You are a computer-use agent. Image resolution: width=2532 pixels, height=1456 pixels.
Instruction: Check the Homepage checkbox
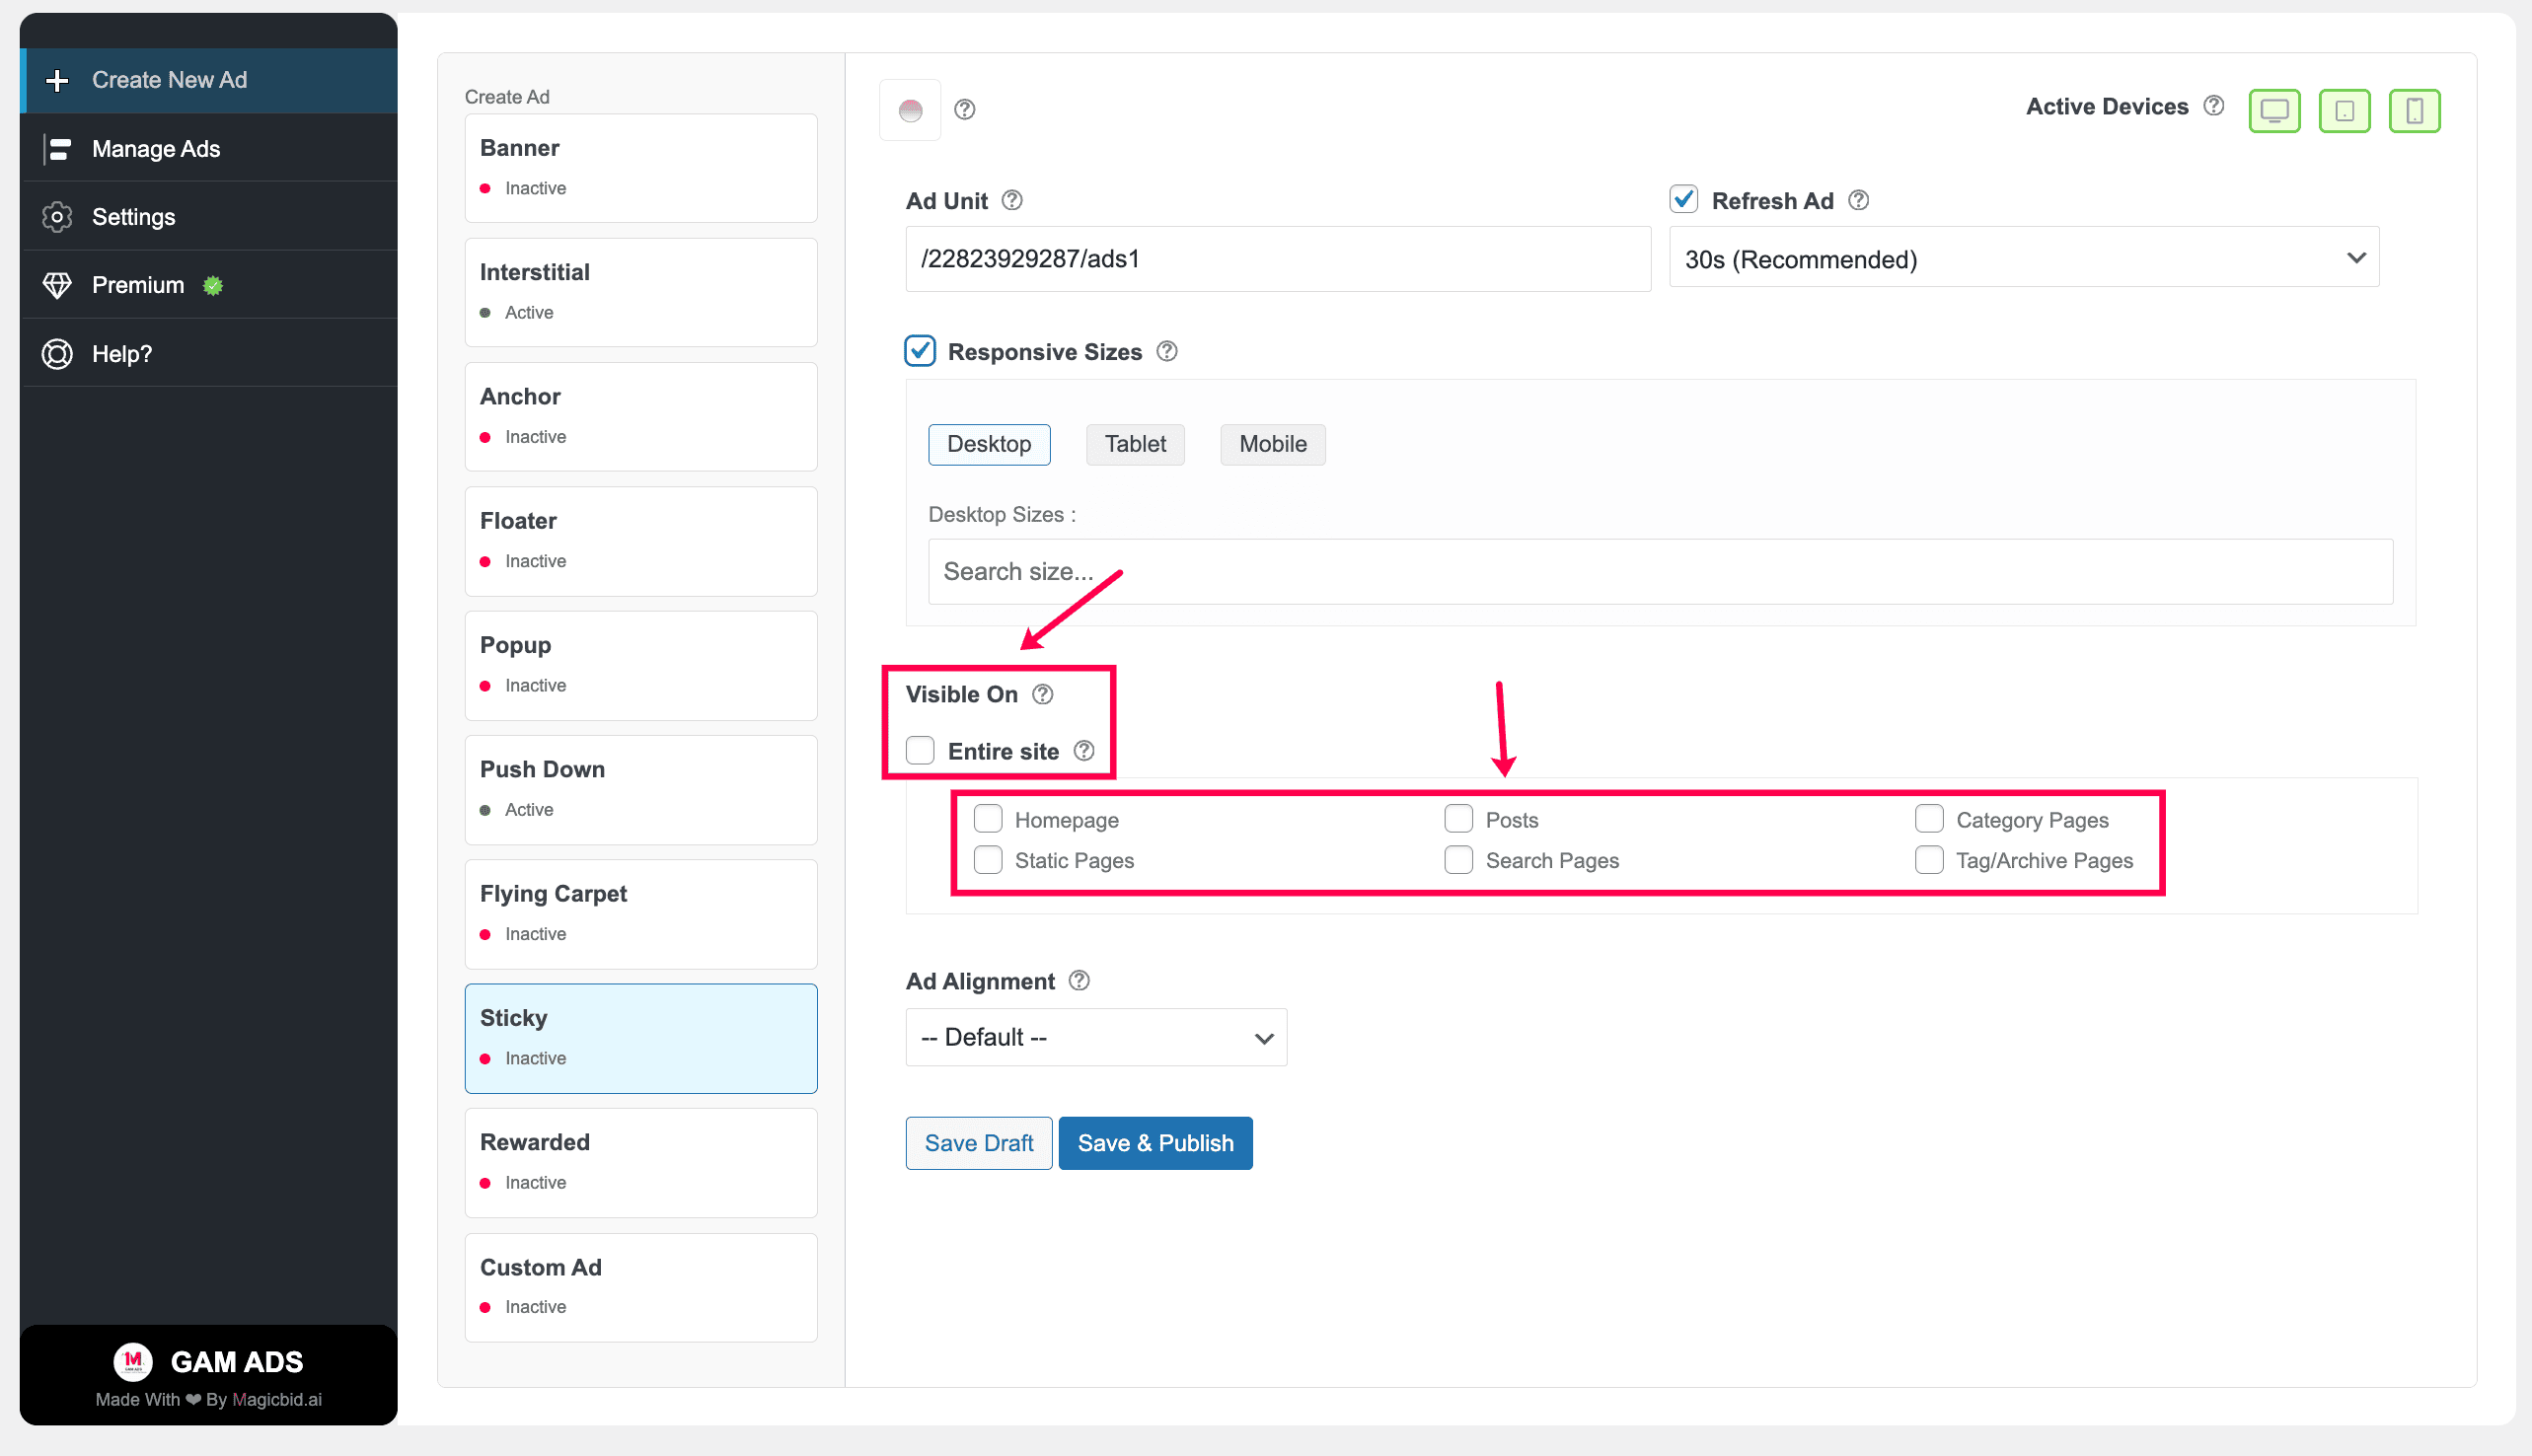pyautogui.click(x=988, y=819)
